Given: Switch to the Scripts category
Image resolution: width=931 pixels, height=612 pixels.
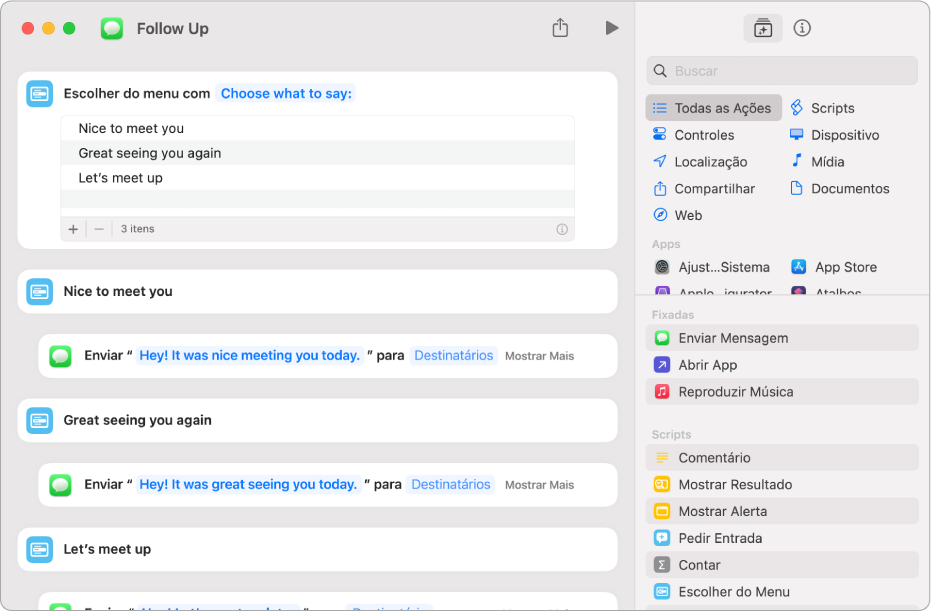Looking at the screenshot, I should click(832, 108).
